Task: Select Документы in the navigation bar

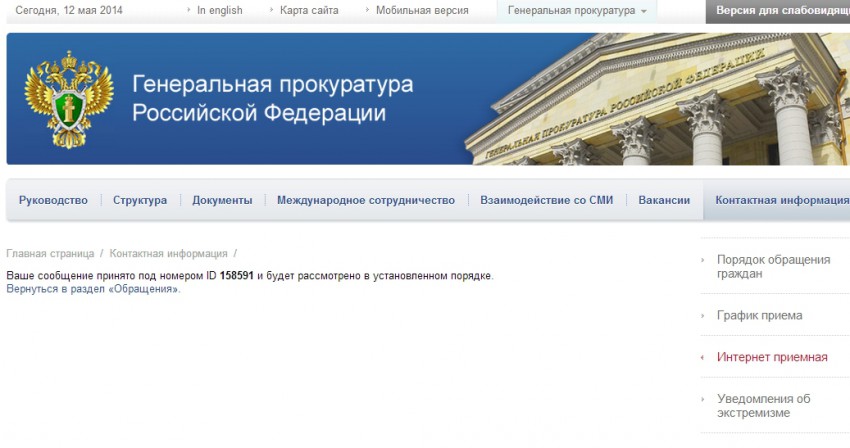Action: click(x=222, y=200)
